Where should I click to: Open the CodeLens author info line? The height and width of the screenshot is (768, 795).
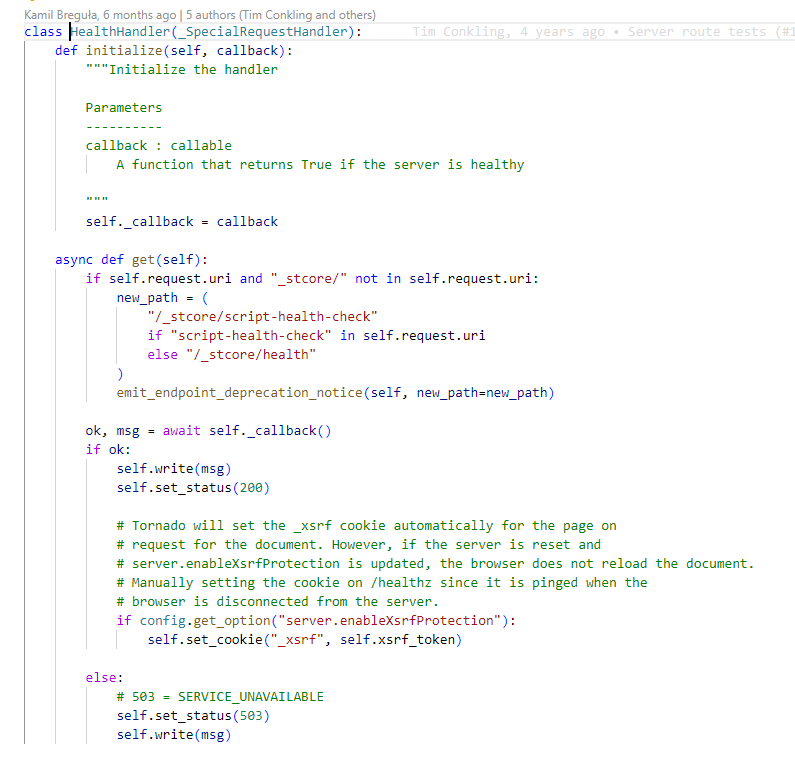tap(200, 15)
